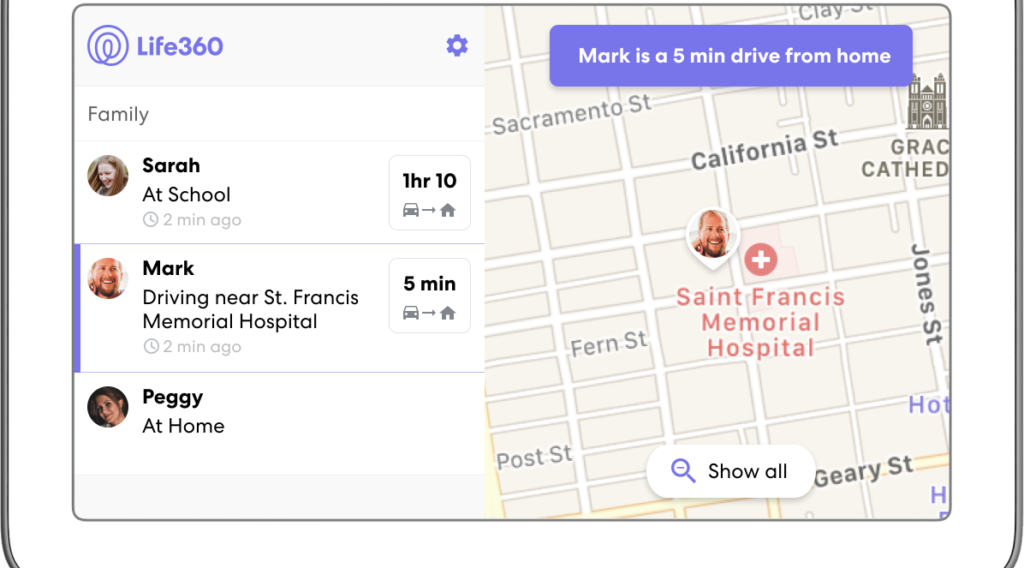Click Mark's profile photo in the list

point(108,278)
